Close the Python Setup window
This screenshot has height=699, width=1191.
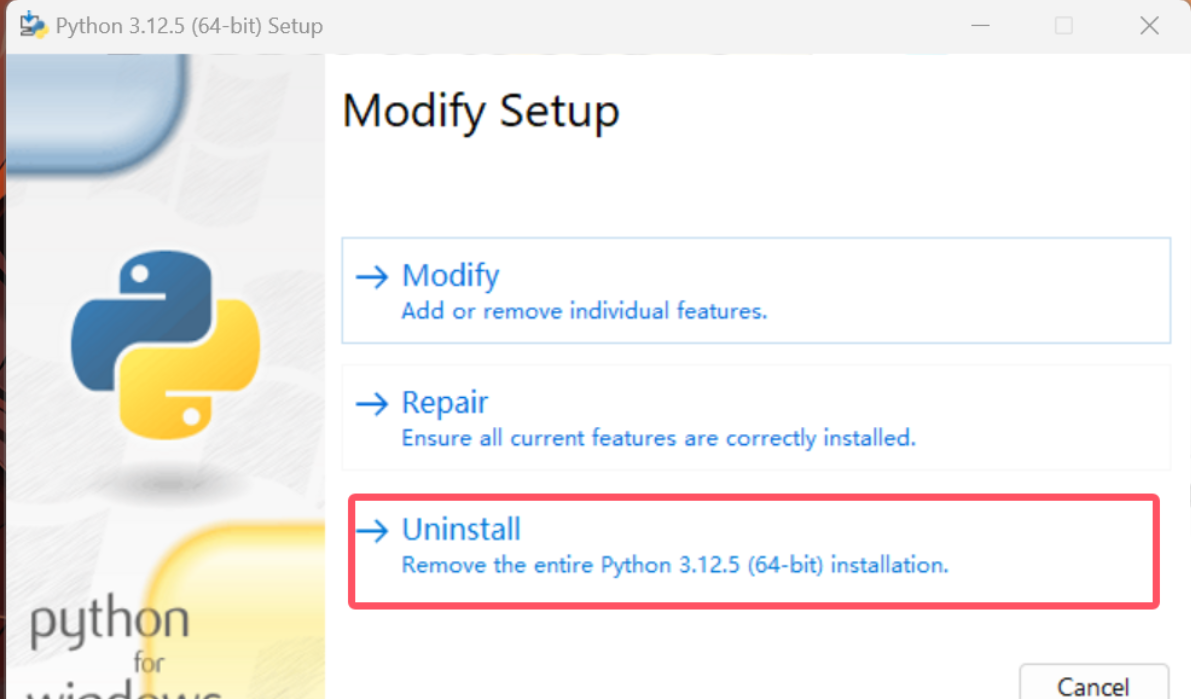[1149, 26]
